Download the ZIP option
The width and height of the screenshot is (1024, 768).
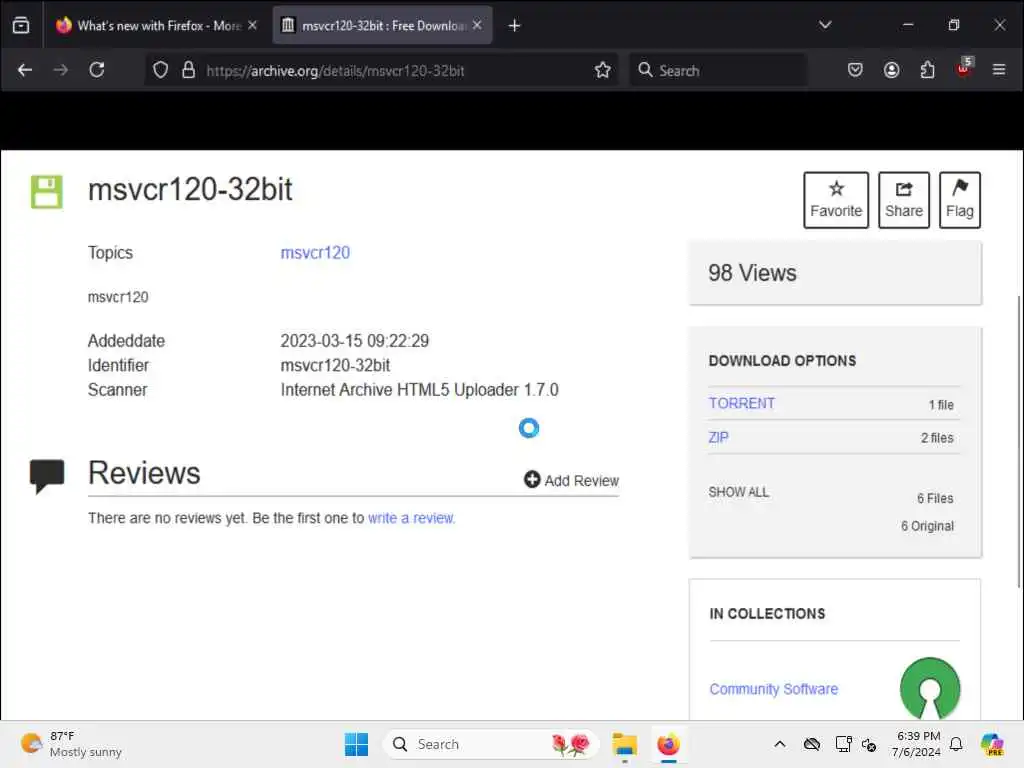(718, 438)
